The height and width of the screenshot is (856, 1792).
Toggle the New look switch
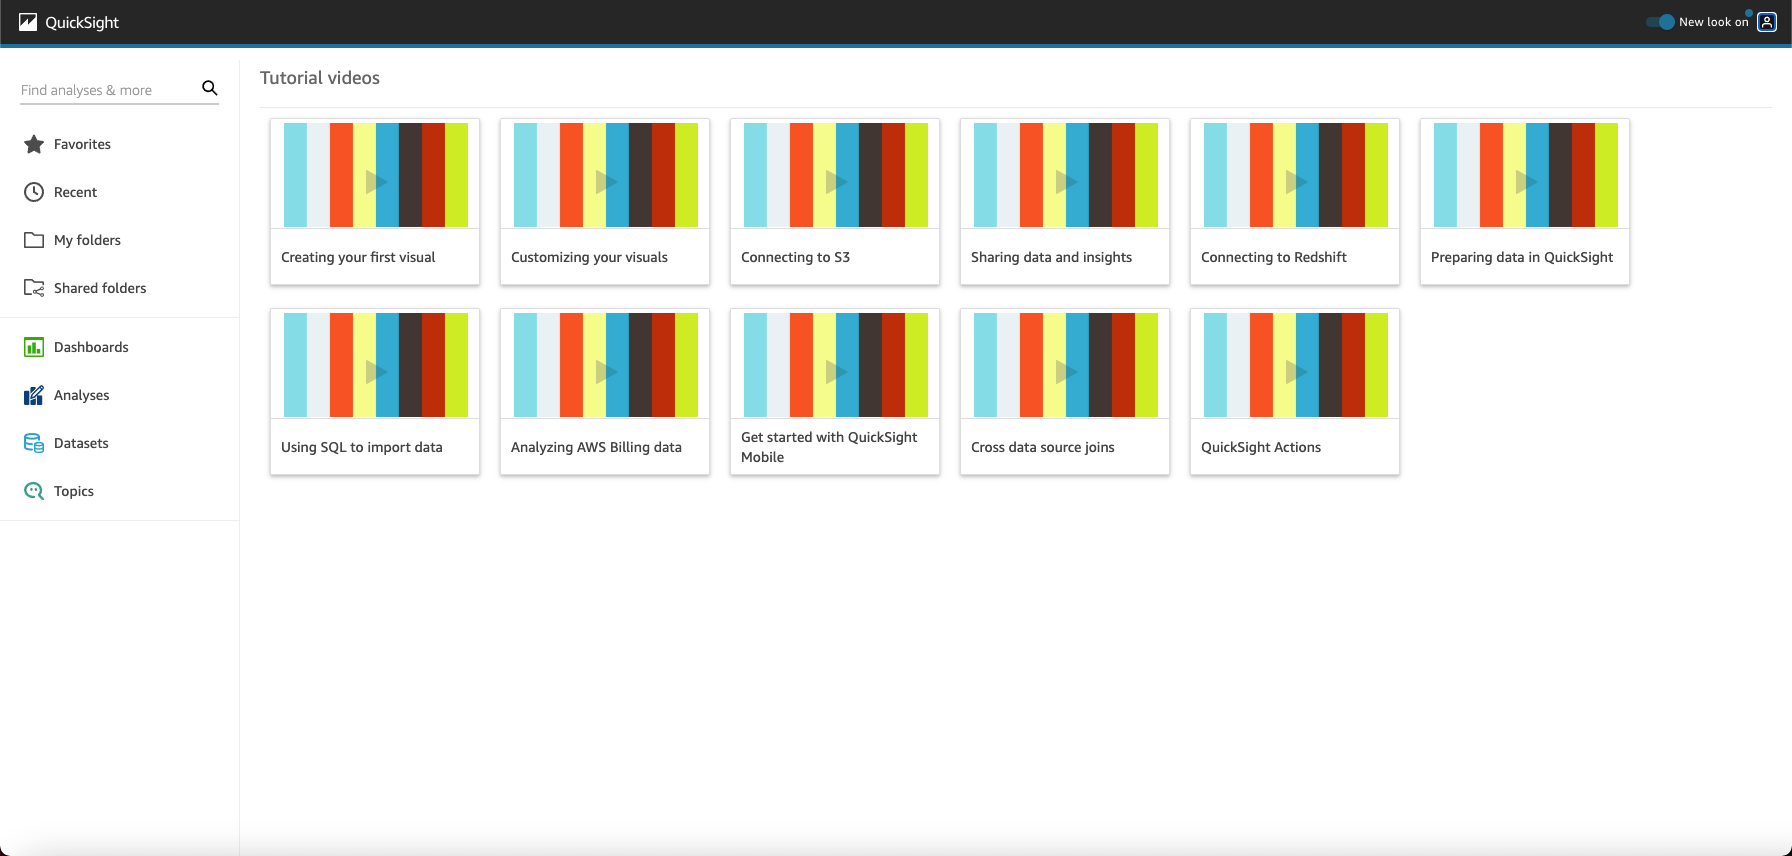[1660, 22]
